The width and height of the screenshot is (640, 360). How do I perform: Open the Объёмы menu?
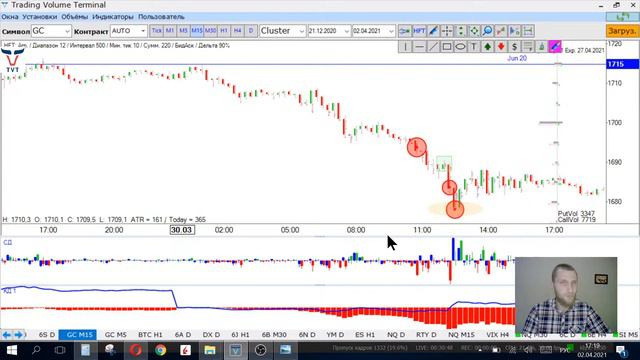pyautogui.click(x=75, y=17)
